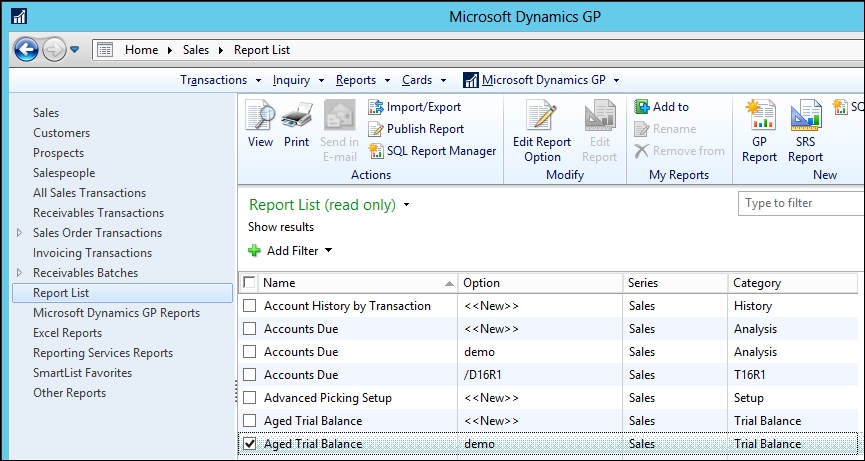Click Home in the breadcrumb
Viewport: 865px width, 461px height.
[x=141, y=50]
